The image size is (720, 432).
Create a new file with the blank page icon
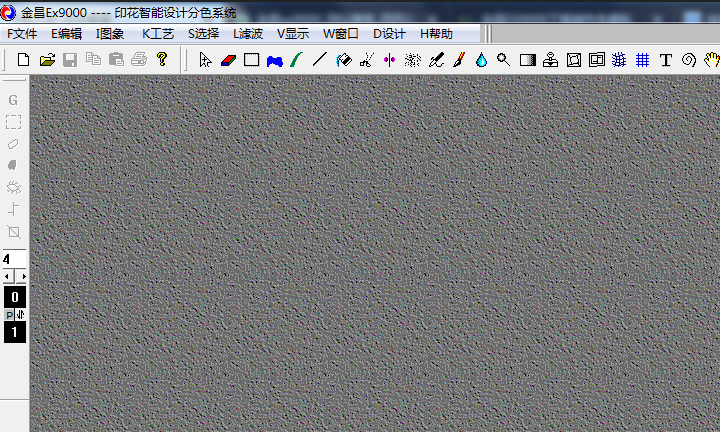(x=23, y=60)
